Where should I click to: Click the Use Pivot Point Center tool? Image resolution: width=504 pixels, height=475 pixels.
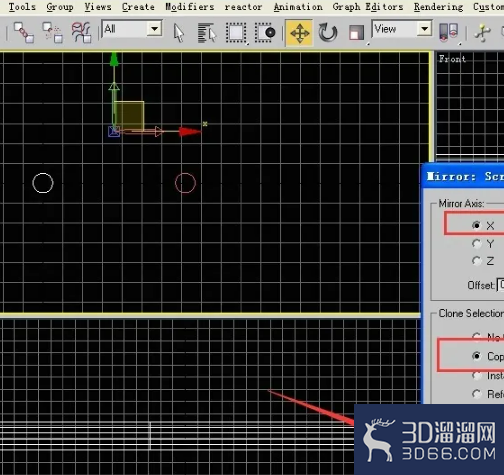point(448,33)
